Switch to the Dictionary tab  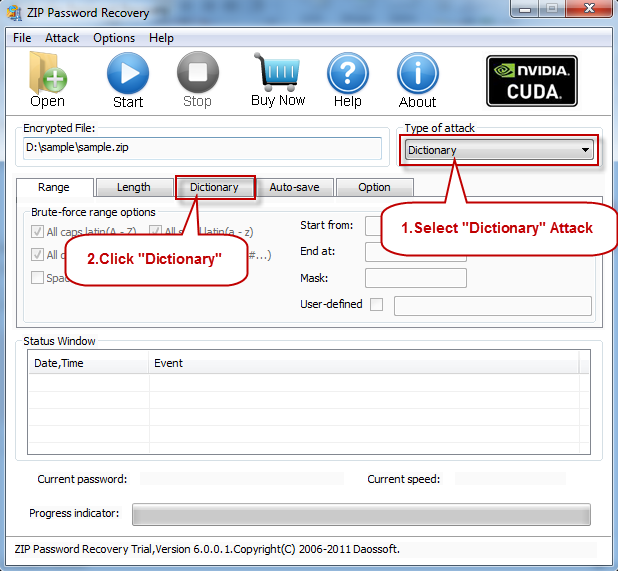click(214, 187)
